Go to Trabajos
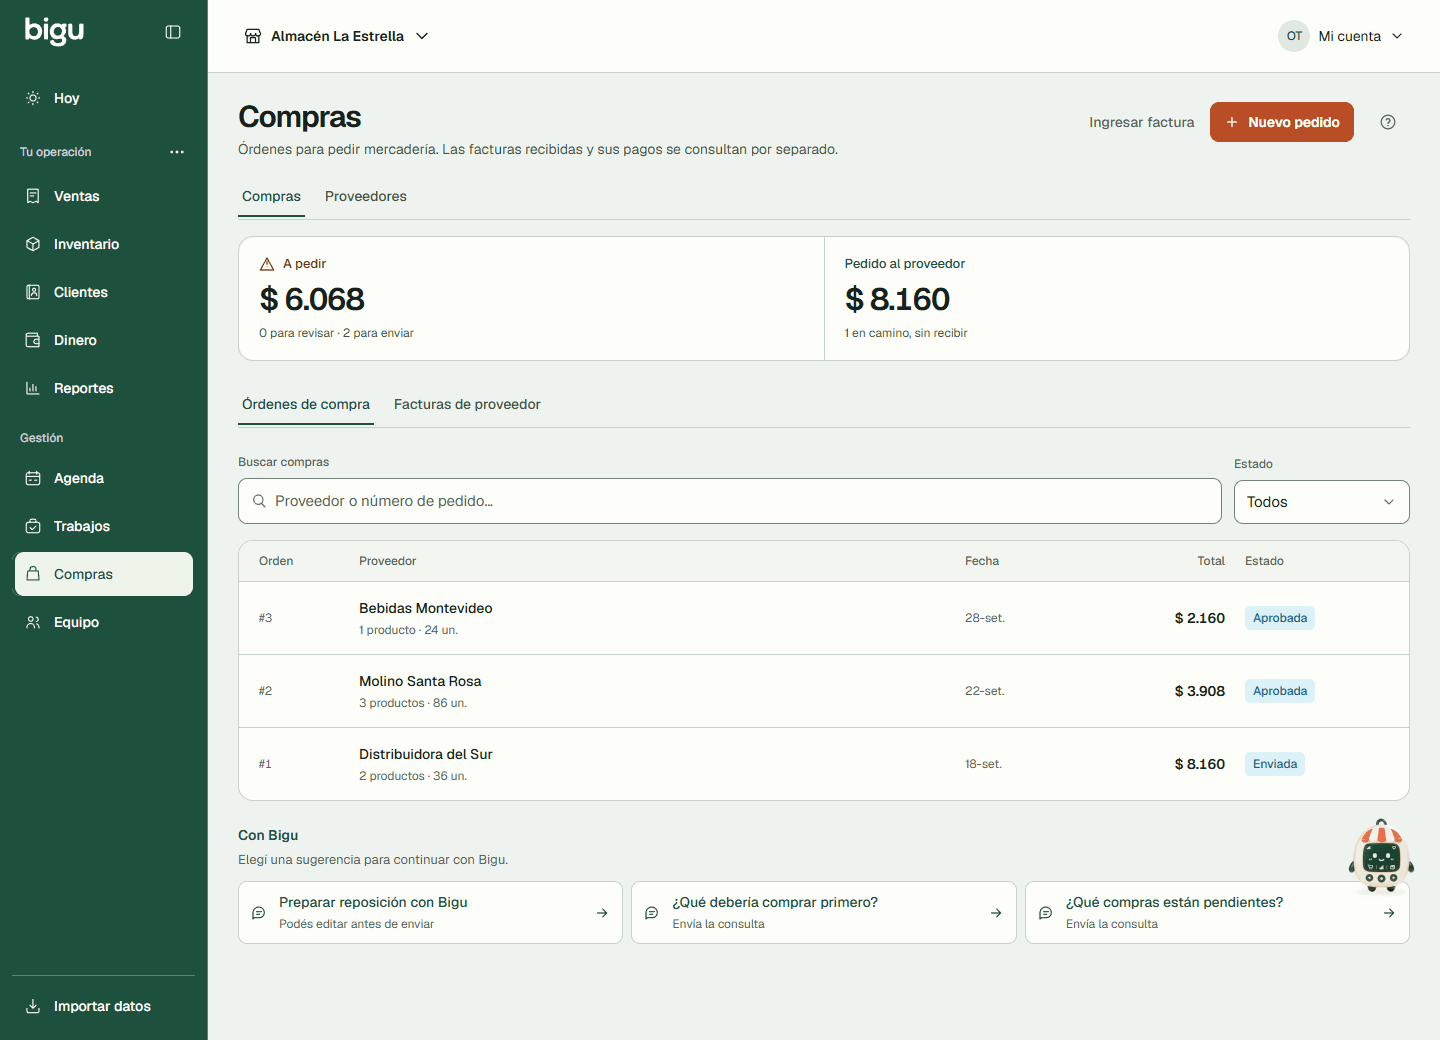1440x1040 pixels. click(104, 526)
